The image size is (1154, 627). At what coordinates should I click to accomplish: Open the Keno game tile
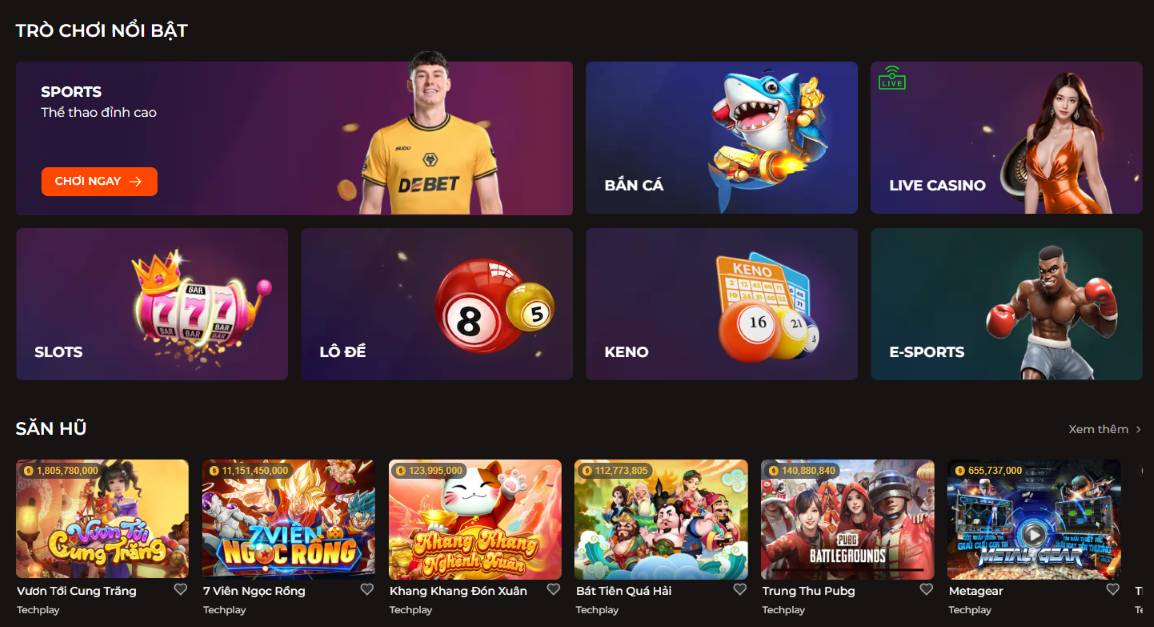pyautogui.click(x=721, y=304)
